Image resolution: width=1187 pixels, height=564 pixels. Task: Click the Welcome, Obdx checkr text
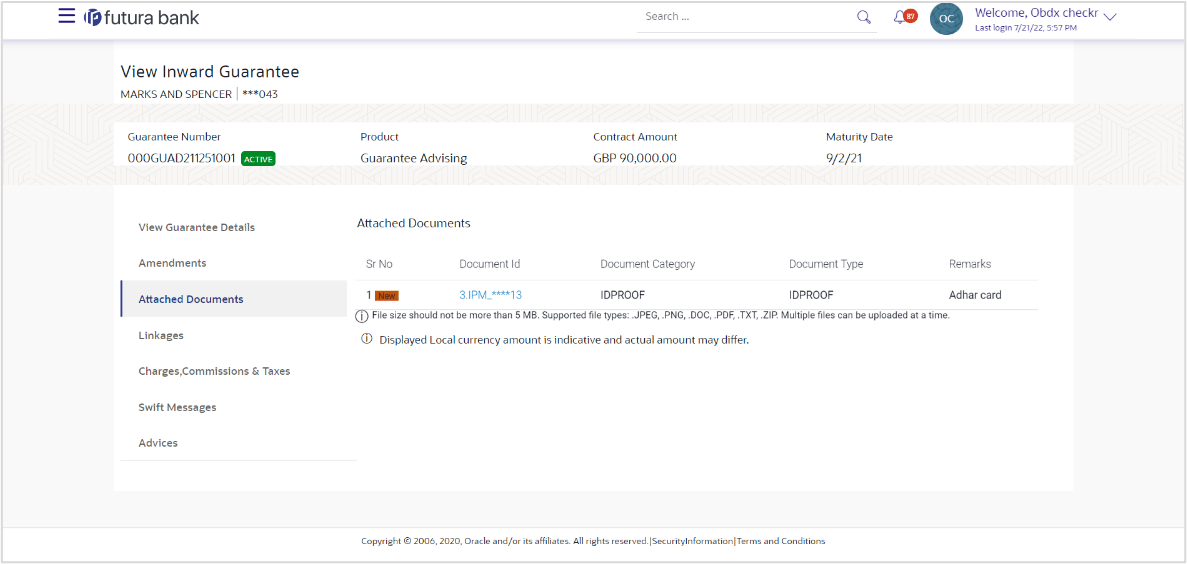coord(1036,13)
